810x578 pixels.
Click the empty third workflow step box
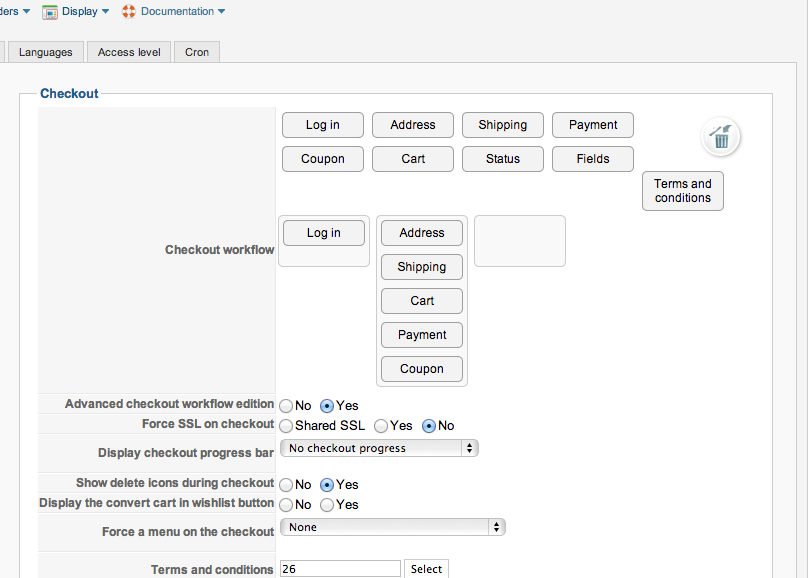coord(520,241)
